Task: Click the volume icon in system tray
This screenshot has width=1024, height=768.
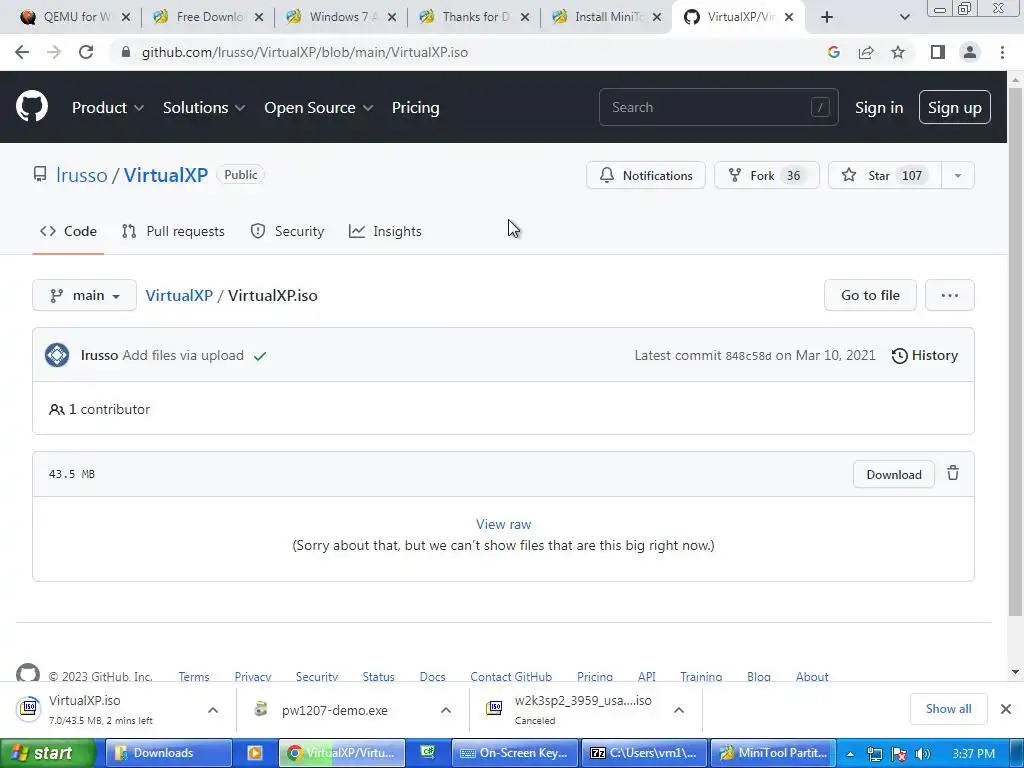Action: click(x=923, y=754)
